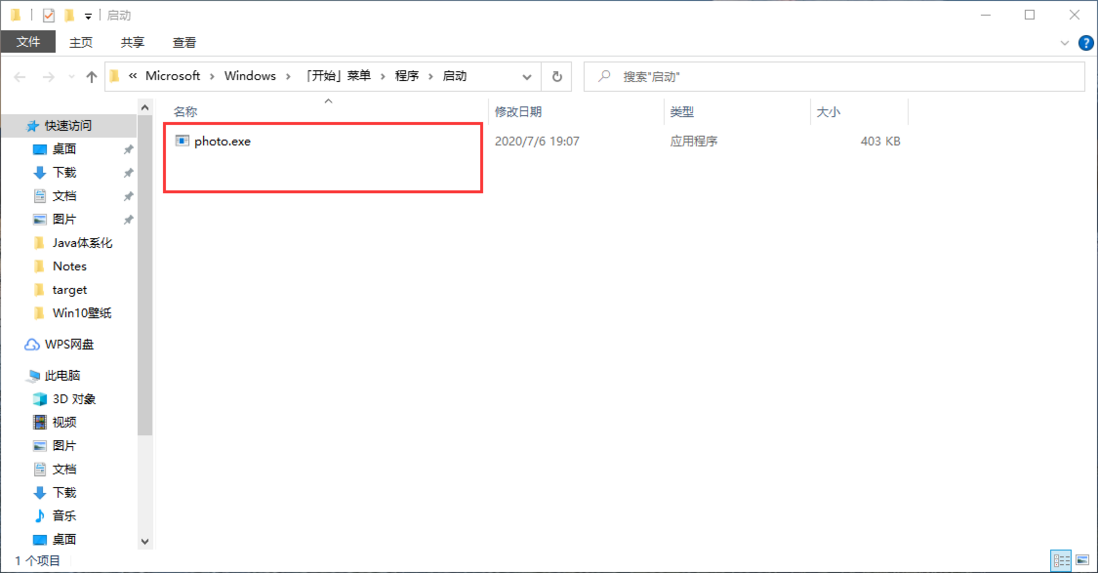Click the pin icon beside 桌面
1098x573 pixels.
point(128,149)
